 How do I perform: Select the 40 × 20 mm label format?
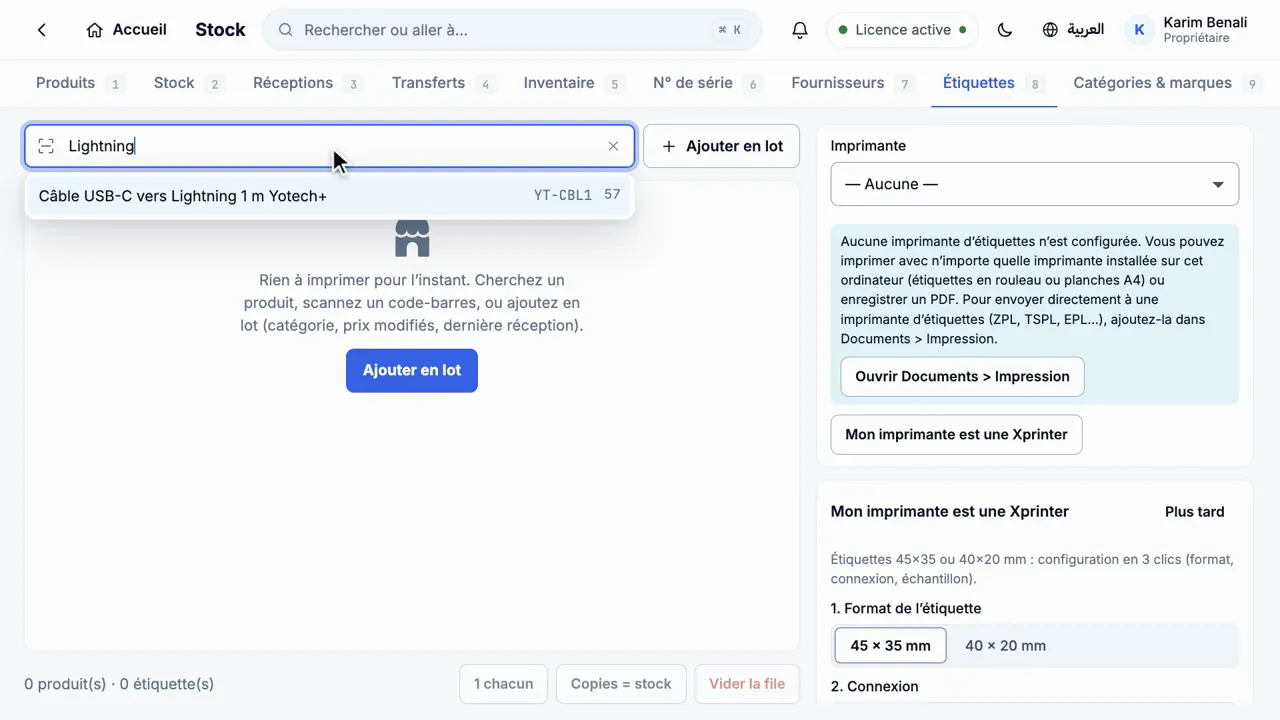click(x=1005, y=645)
